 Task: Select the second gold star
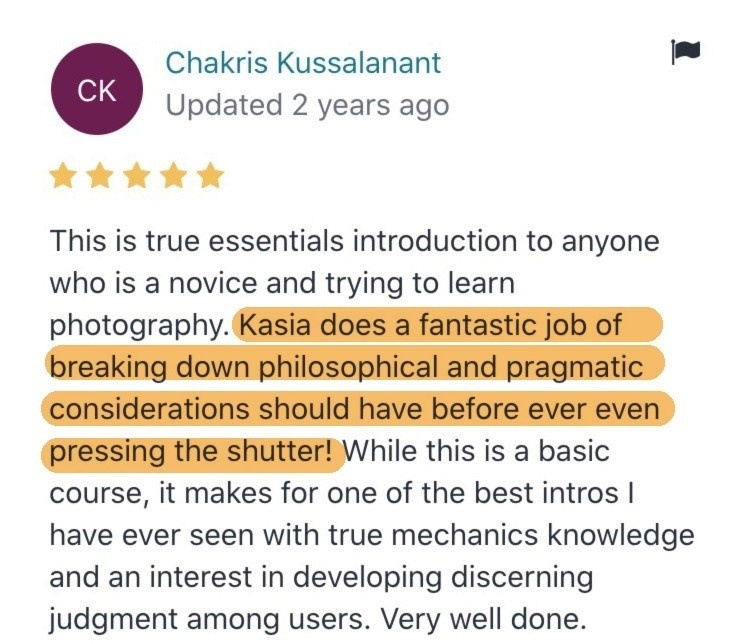[100, 176]
